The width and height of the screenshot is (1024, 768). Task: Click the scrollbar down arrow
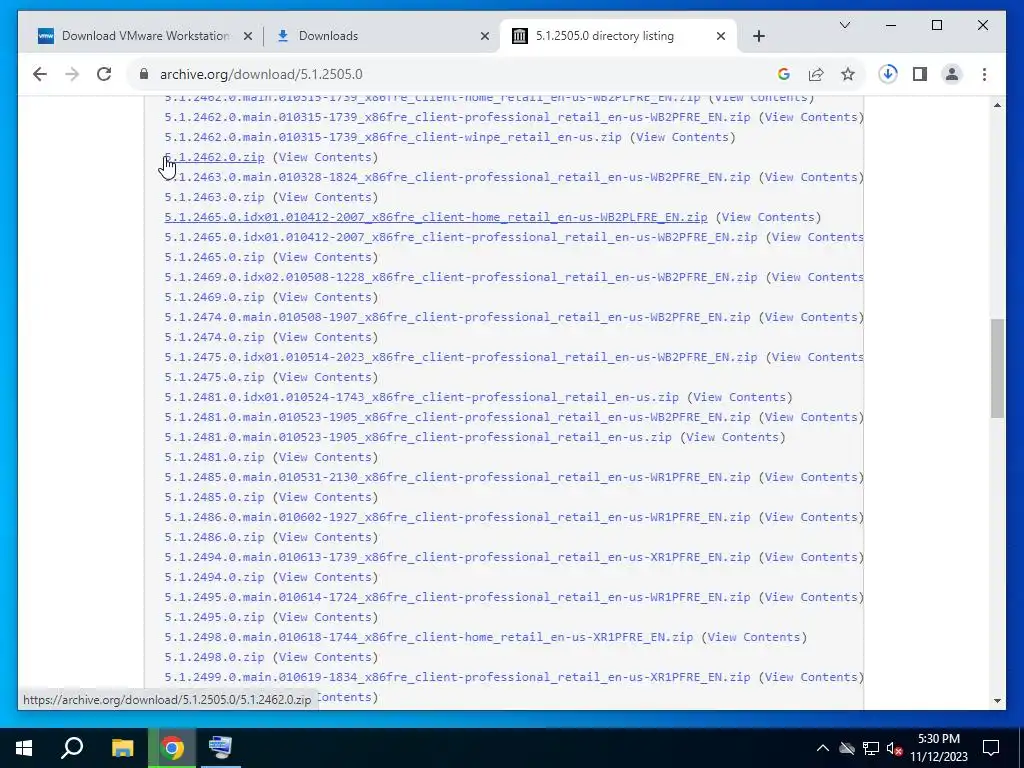tap(997, 701)
